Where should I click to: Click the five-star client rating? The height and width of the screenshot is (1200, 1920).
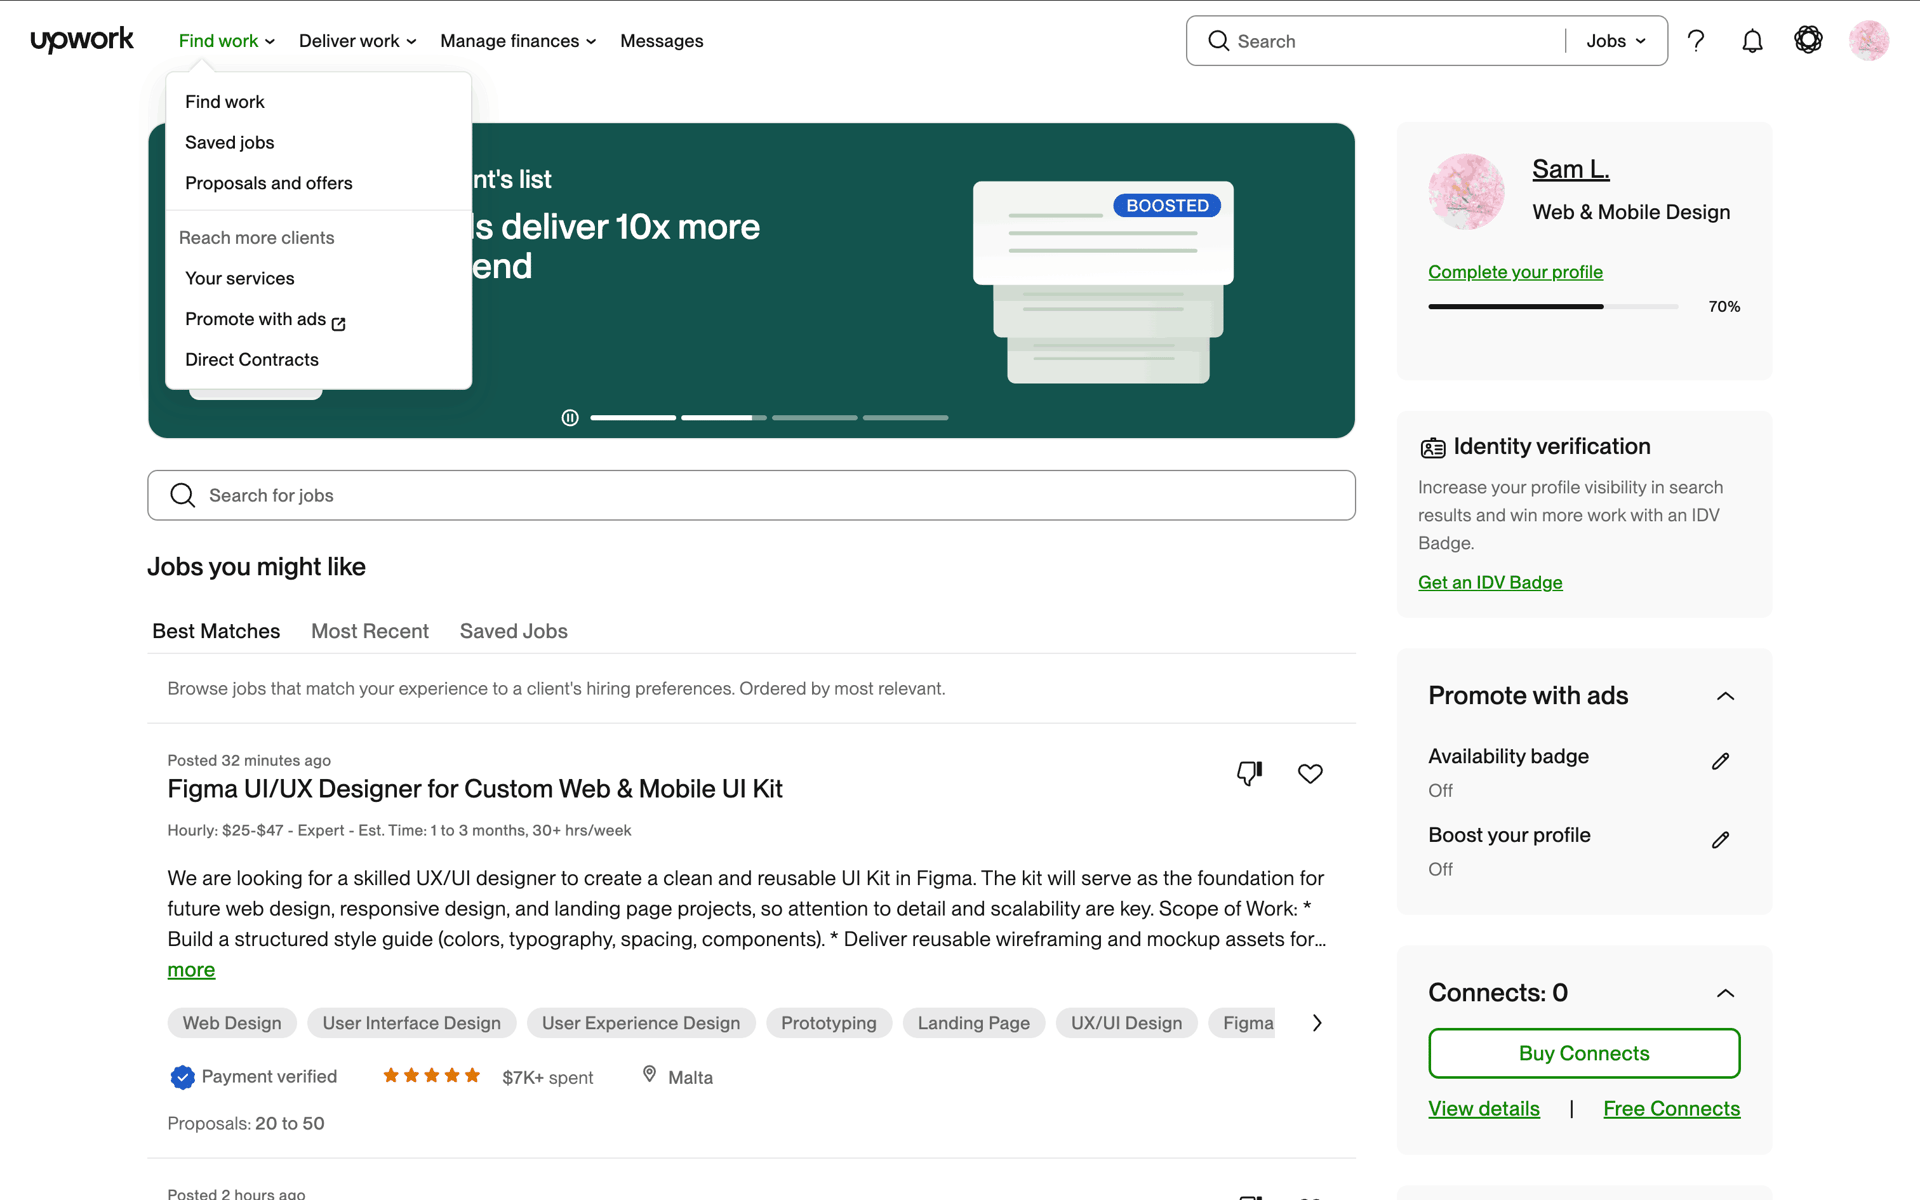[x=431, y=1076]
